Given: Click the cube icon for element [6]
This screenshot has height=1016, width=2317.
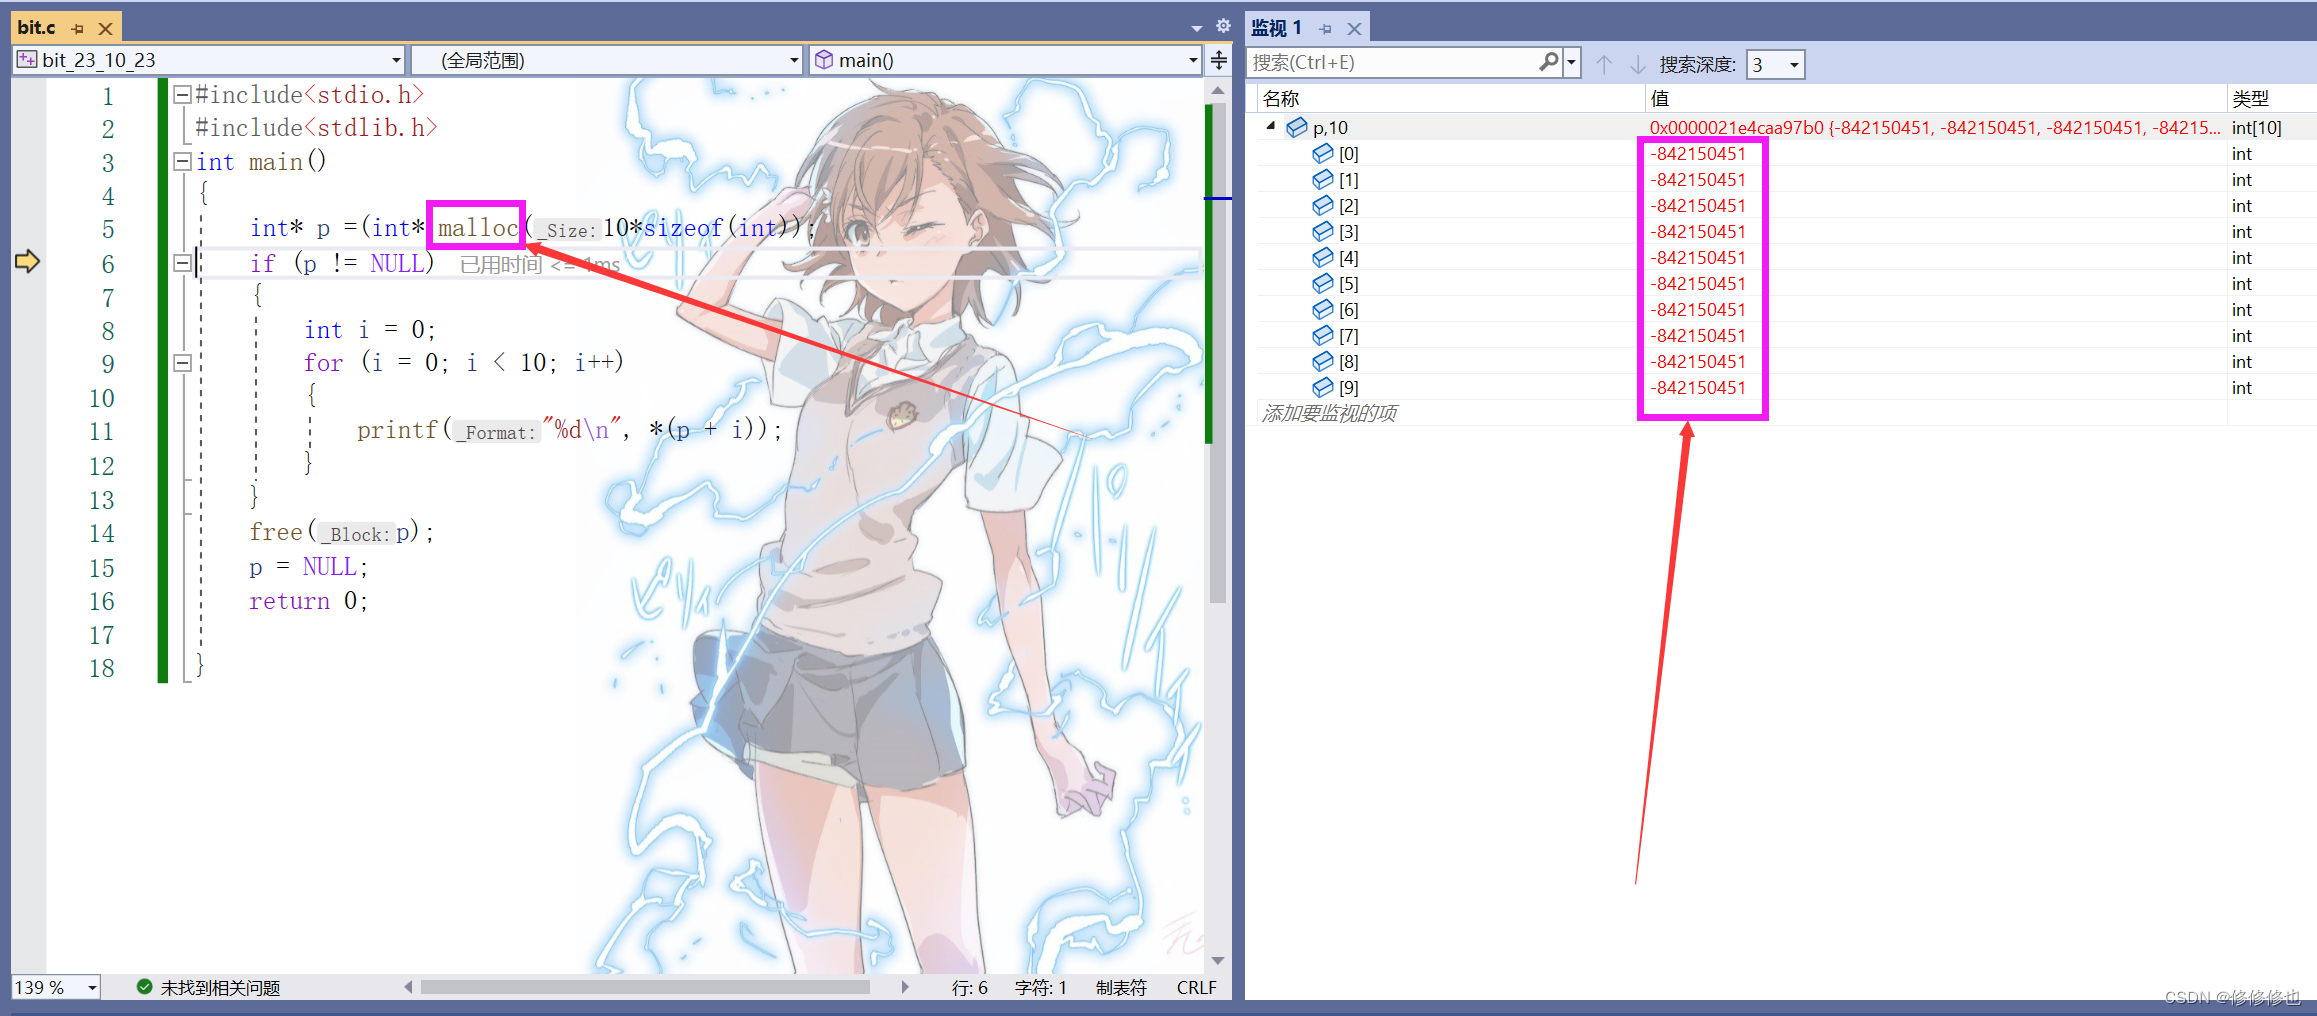Looking at the screenshot, I should pos(1323,309).
